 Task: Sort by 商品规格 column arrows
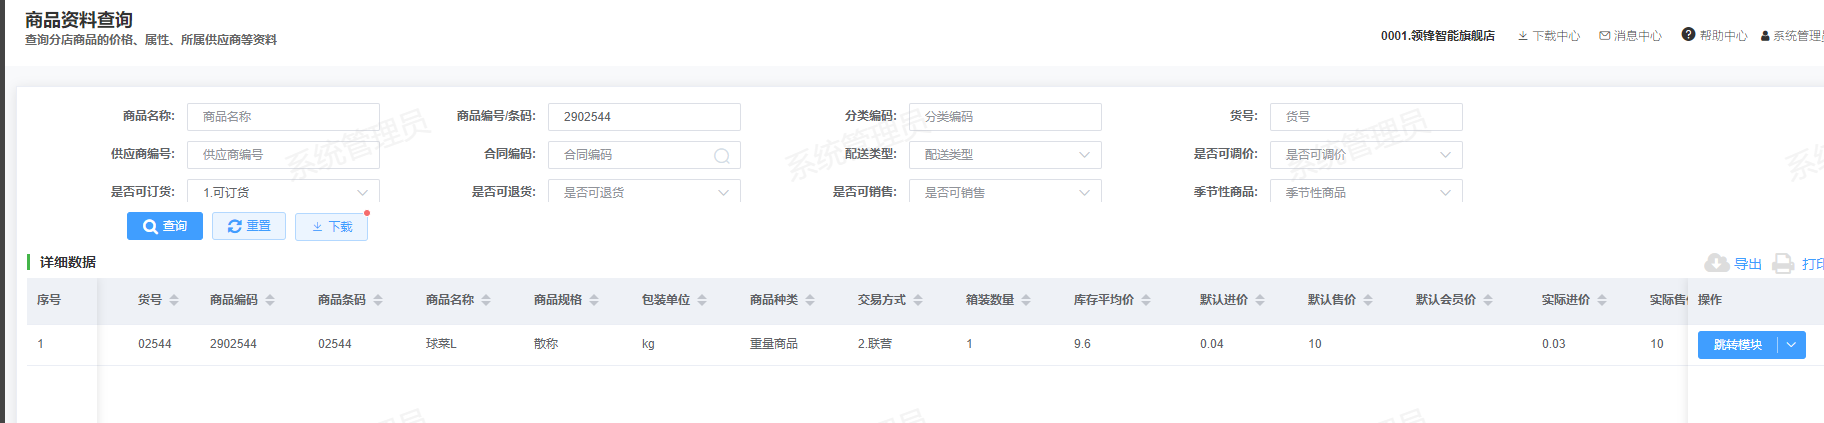click(x=594, y=300)
